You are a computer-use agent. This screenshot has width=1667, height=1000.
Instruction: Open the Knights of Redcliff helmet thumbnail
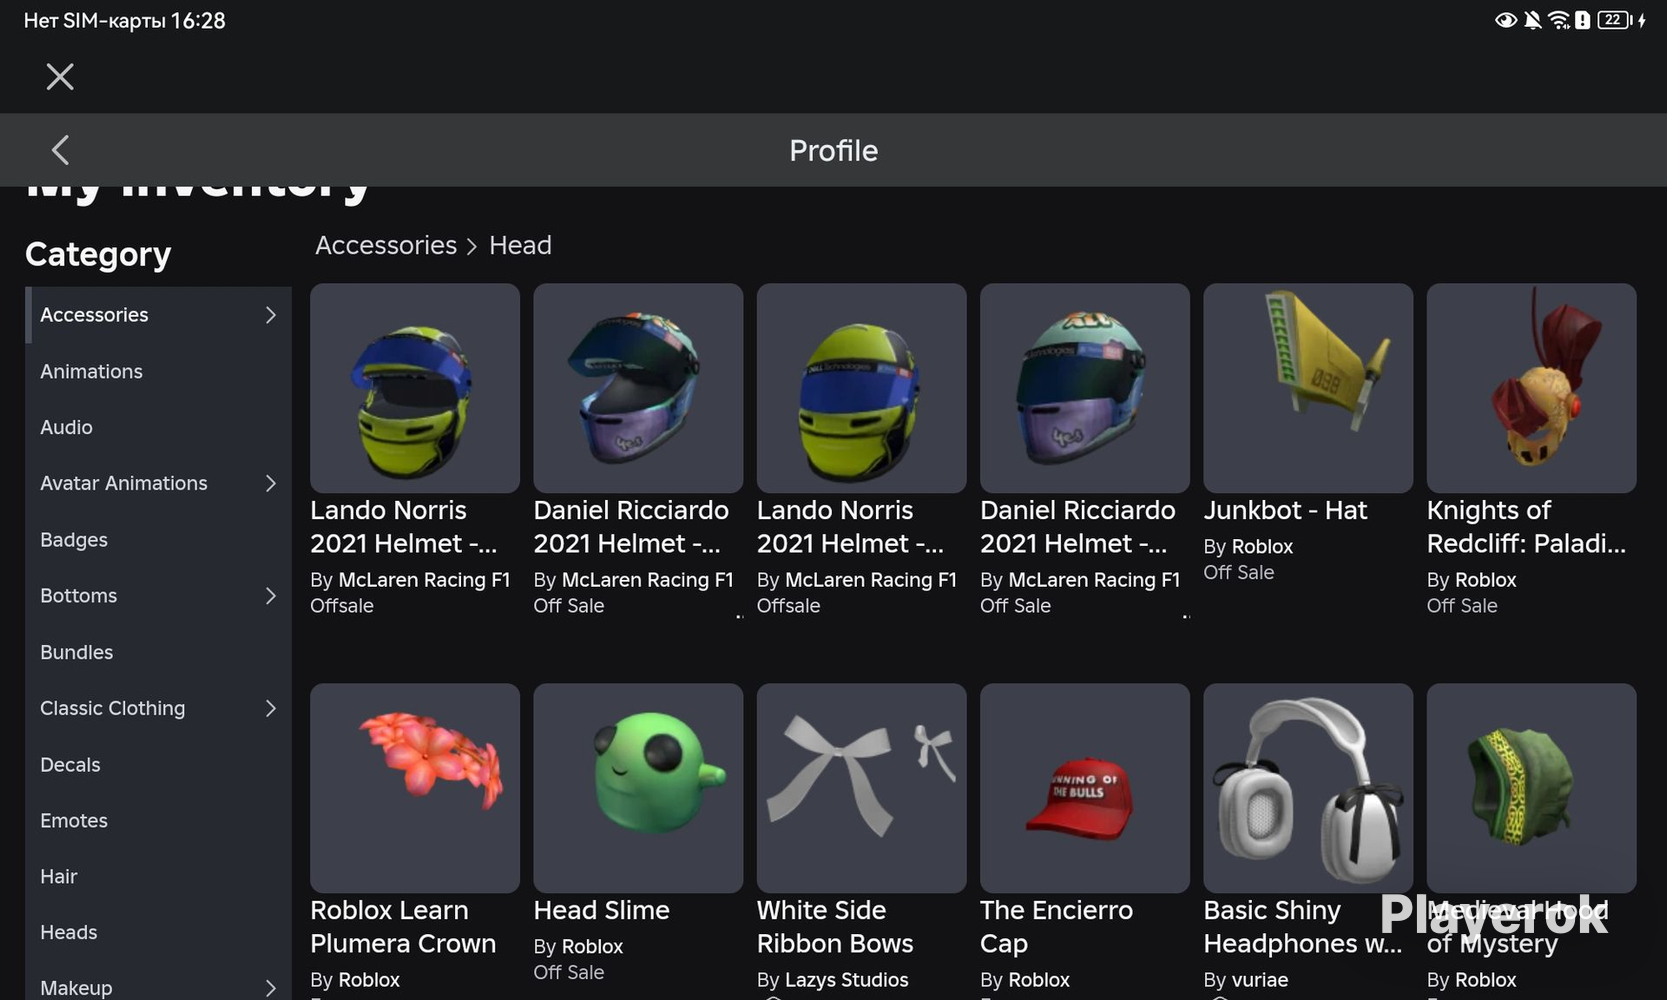[x=1531, y=388]
